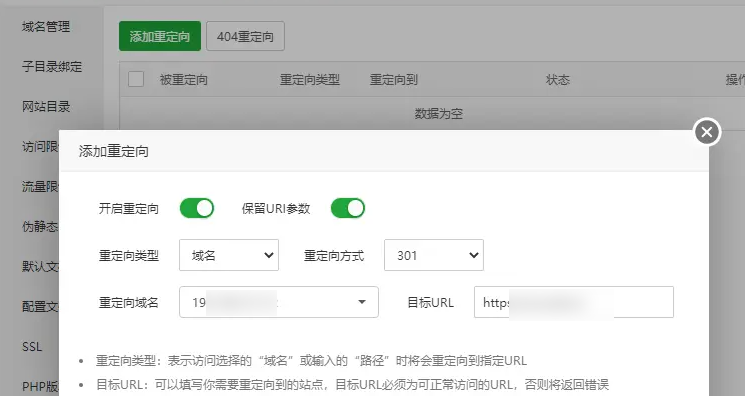Click the green 添加重定向 button
This screenshot has height=396, width=745.
(160, 36)
